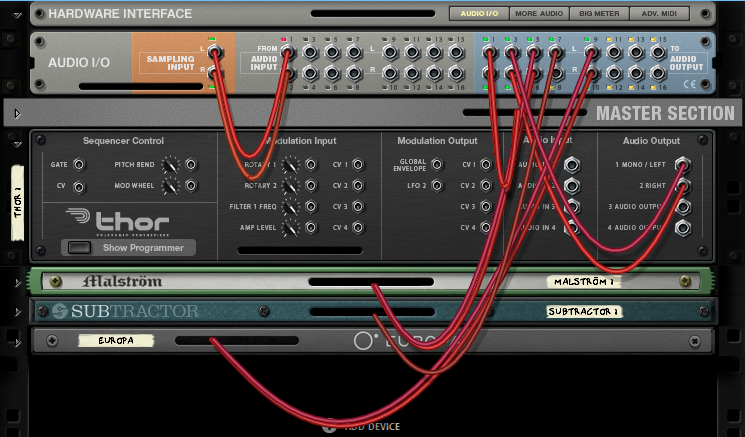Viewport: 745px width, 437px height.
Task: Click the HARDWARE INTERFACE title
Action: coord(120,14)
